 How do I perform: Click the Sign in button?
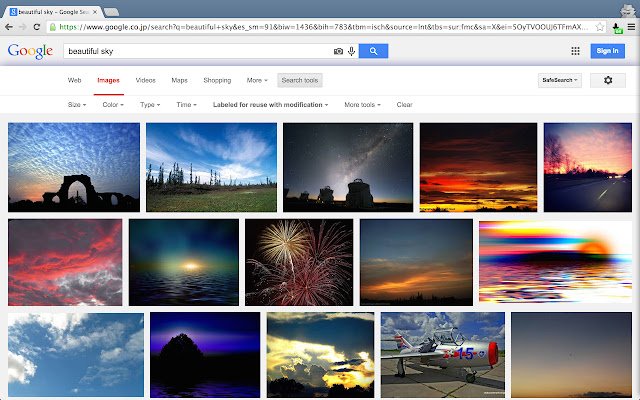607,51
